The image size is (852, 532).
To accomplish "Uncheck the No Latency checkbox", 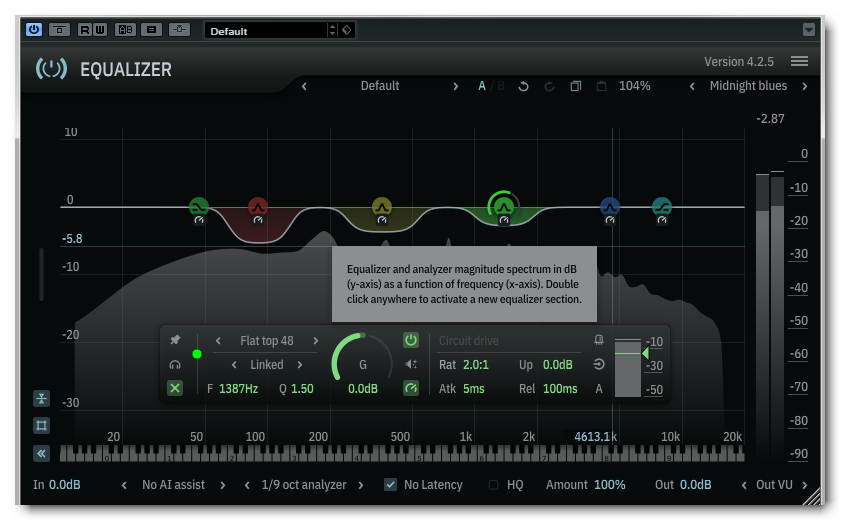I will point(390,484).
